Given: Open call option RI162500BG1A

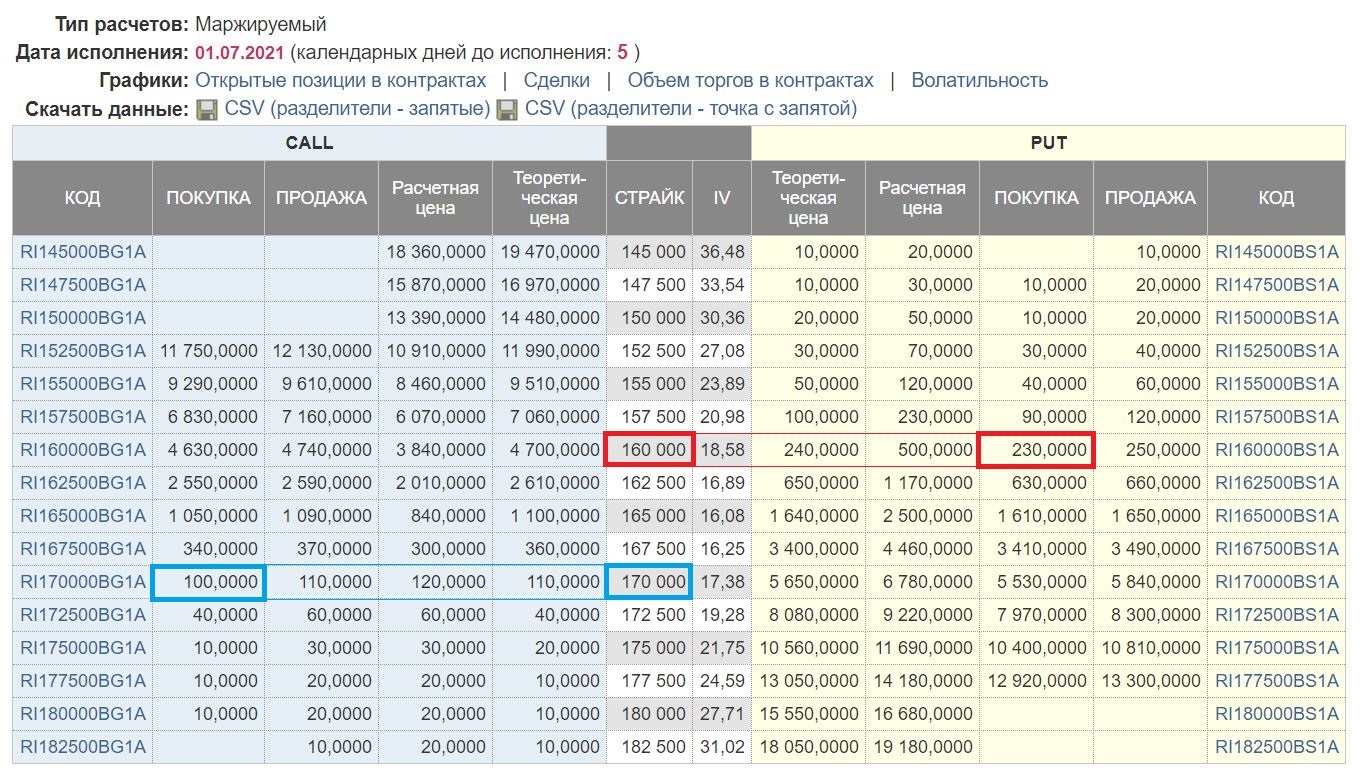Looking at the screenshot, I should coord(83,483).
